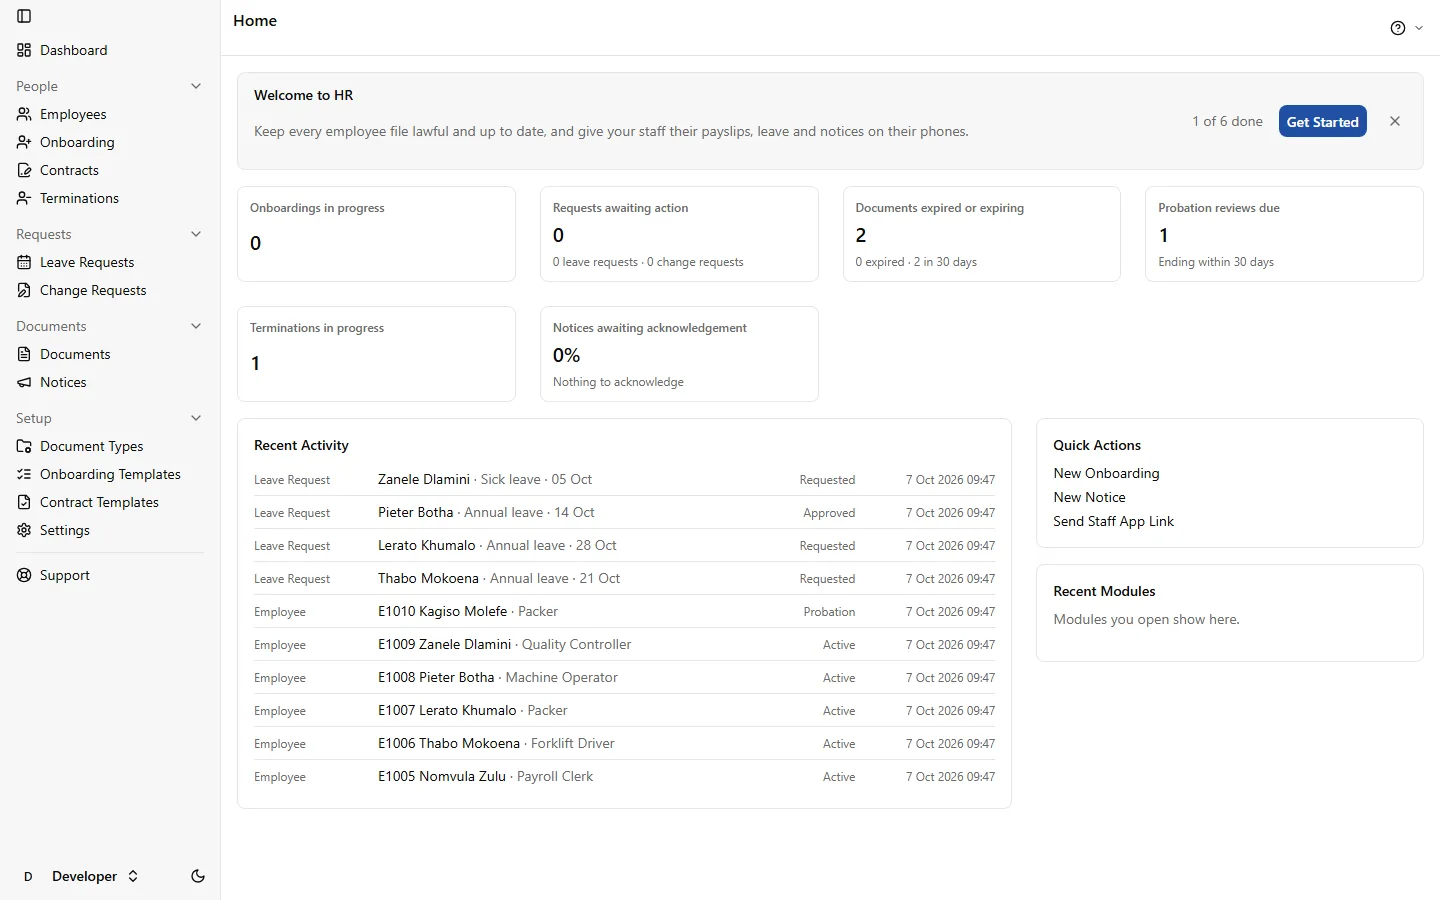Dismiss the Welcome to HR banner
Viewport: 1440px width, 900px height.
1395,121
